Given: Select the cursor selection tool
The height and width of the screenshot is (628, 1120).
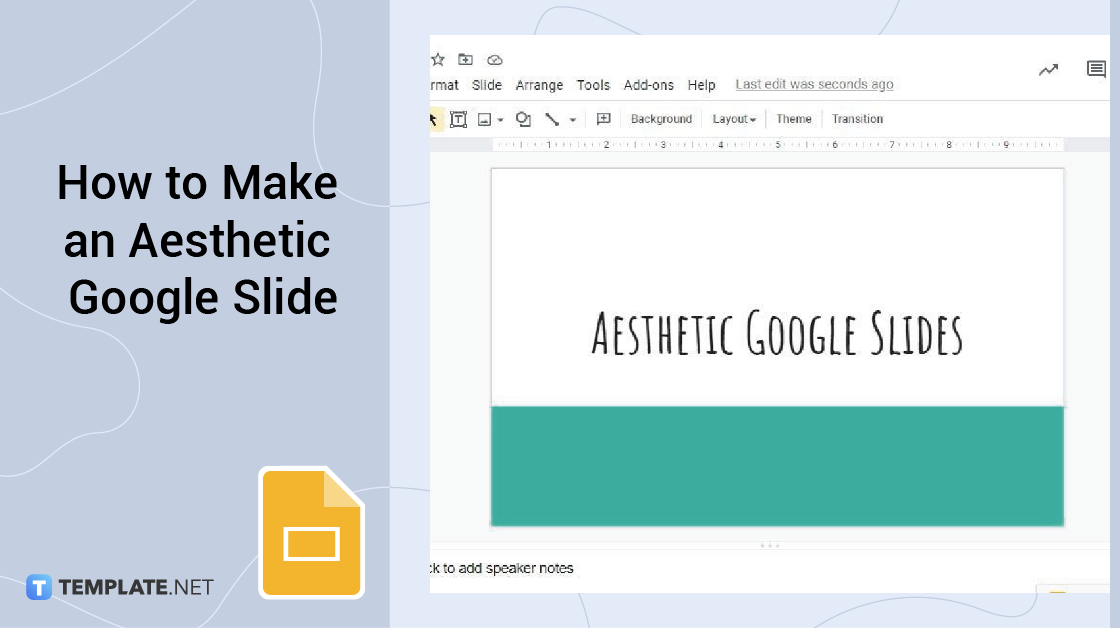Looking at the screenshot, I should pos(434,119).
